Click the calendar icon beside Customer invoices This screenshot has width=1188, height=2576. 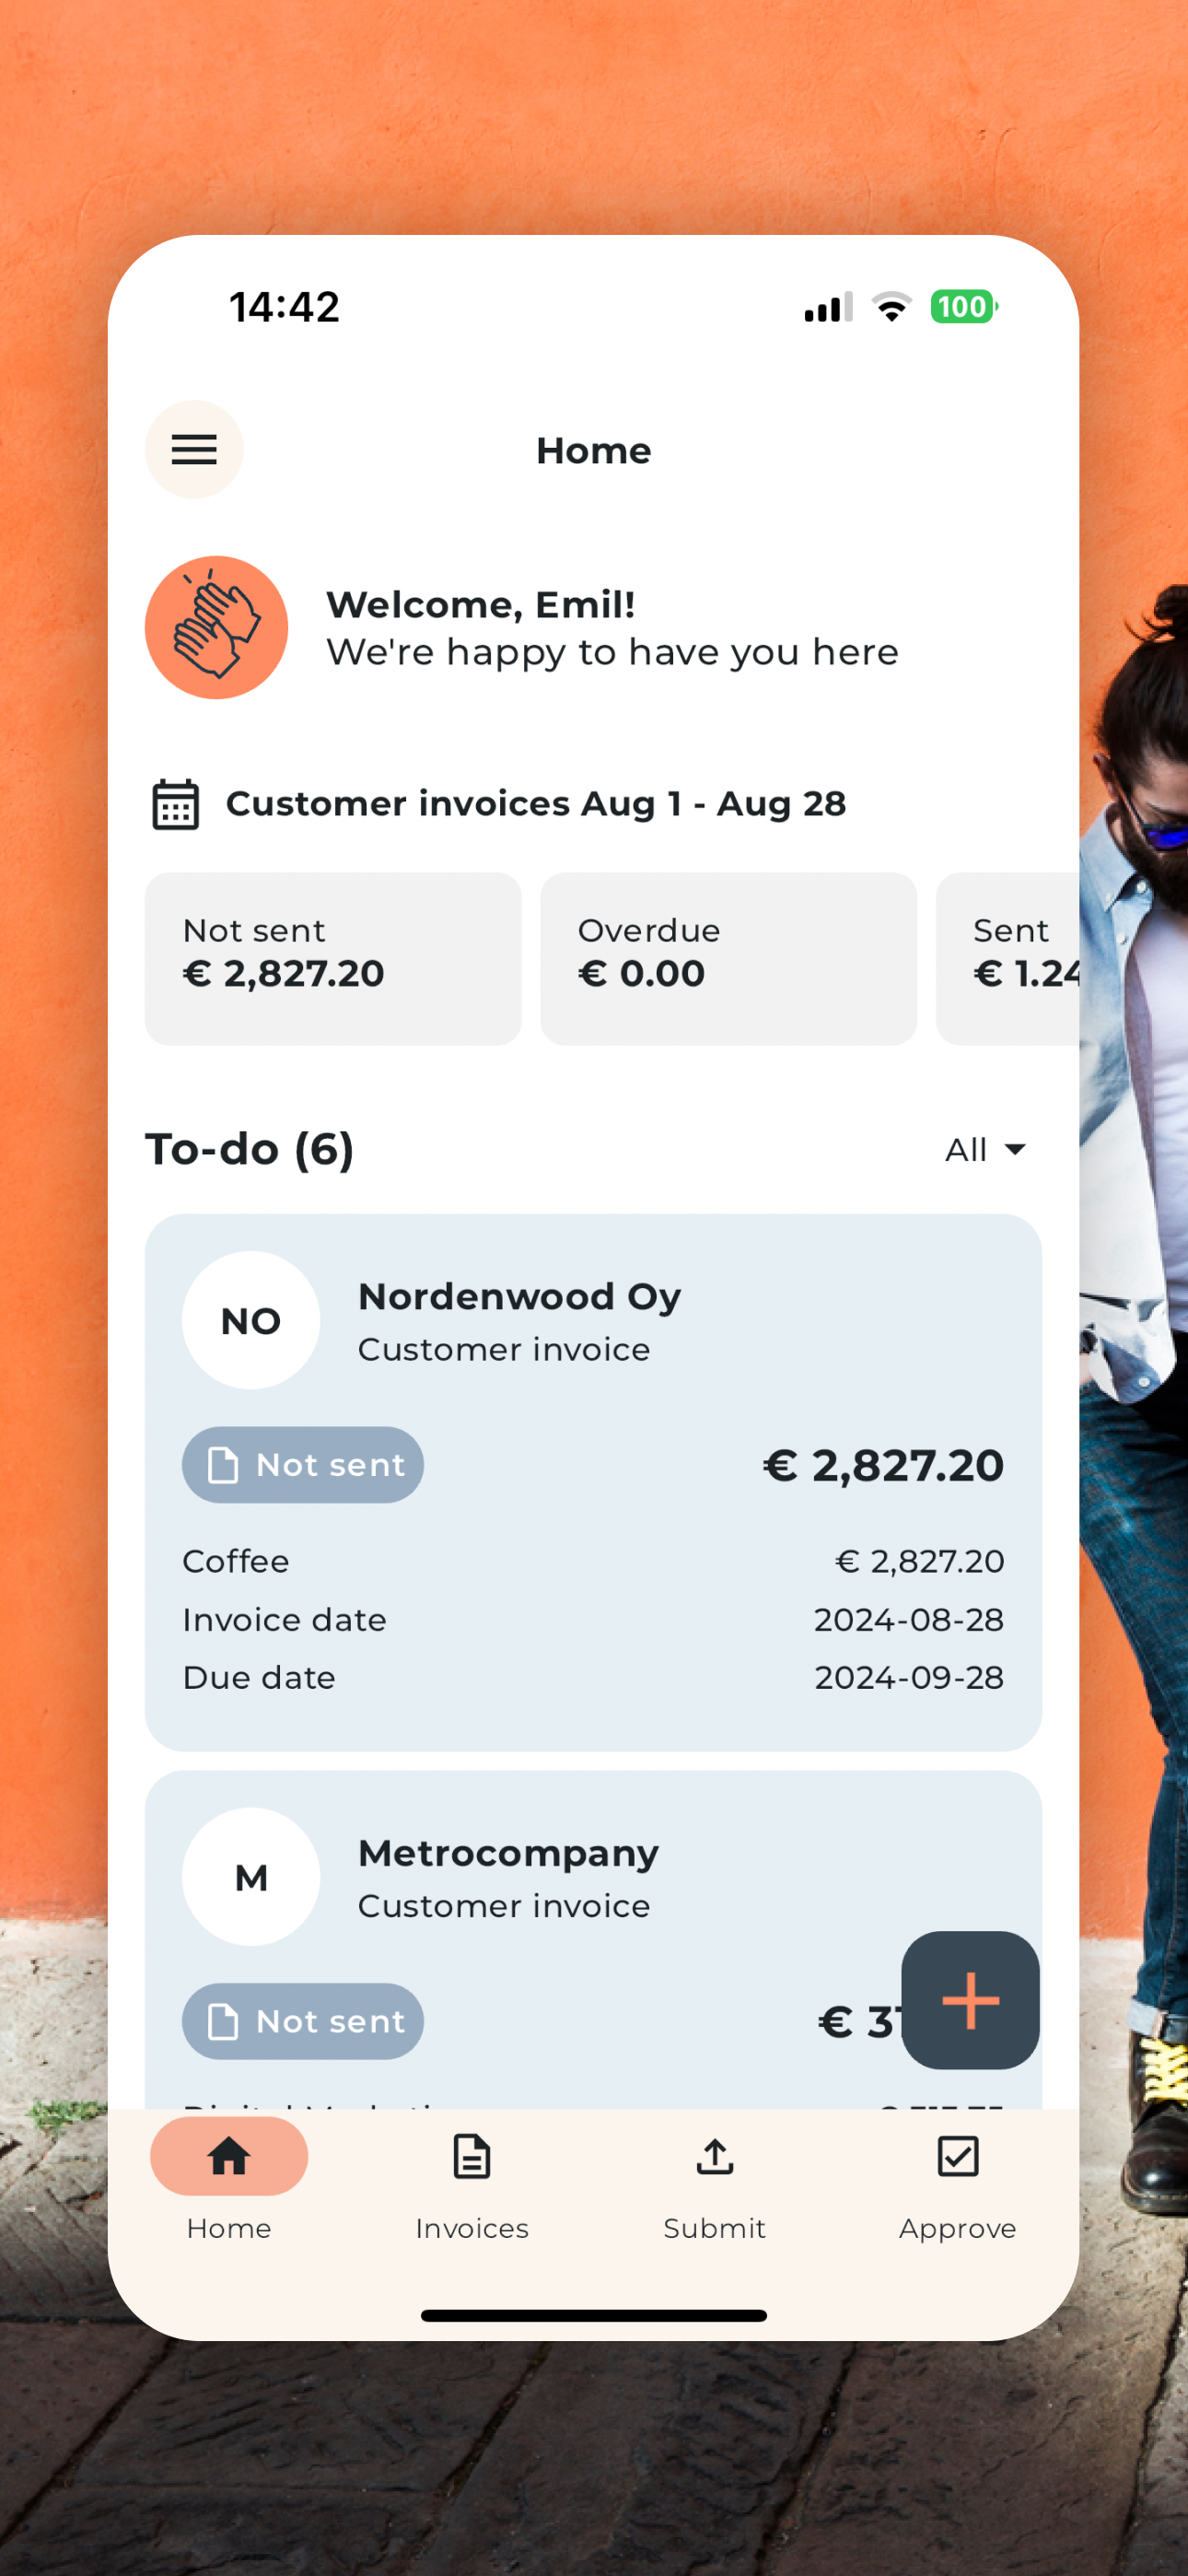175,804
